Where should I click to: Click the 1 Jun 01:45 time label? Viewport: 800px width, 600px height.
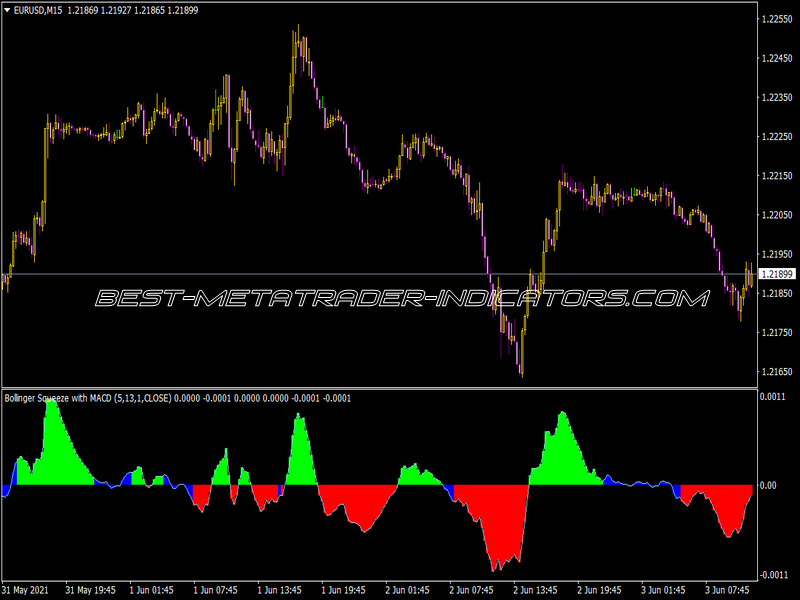pyautogui.click(x=152, y=590)
